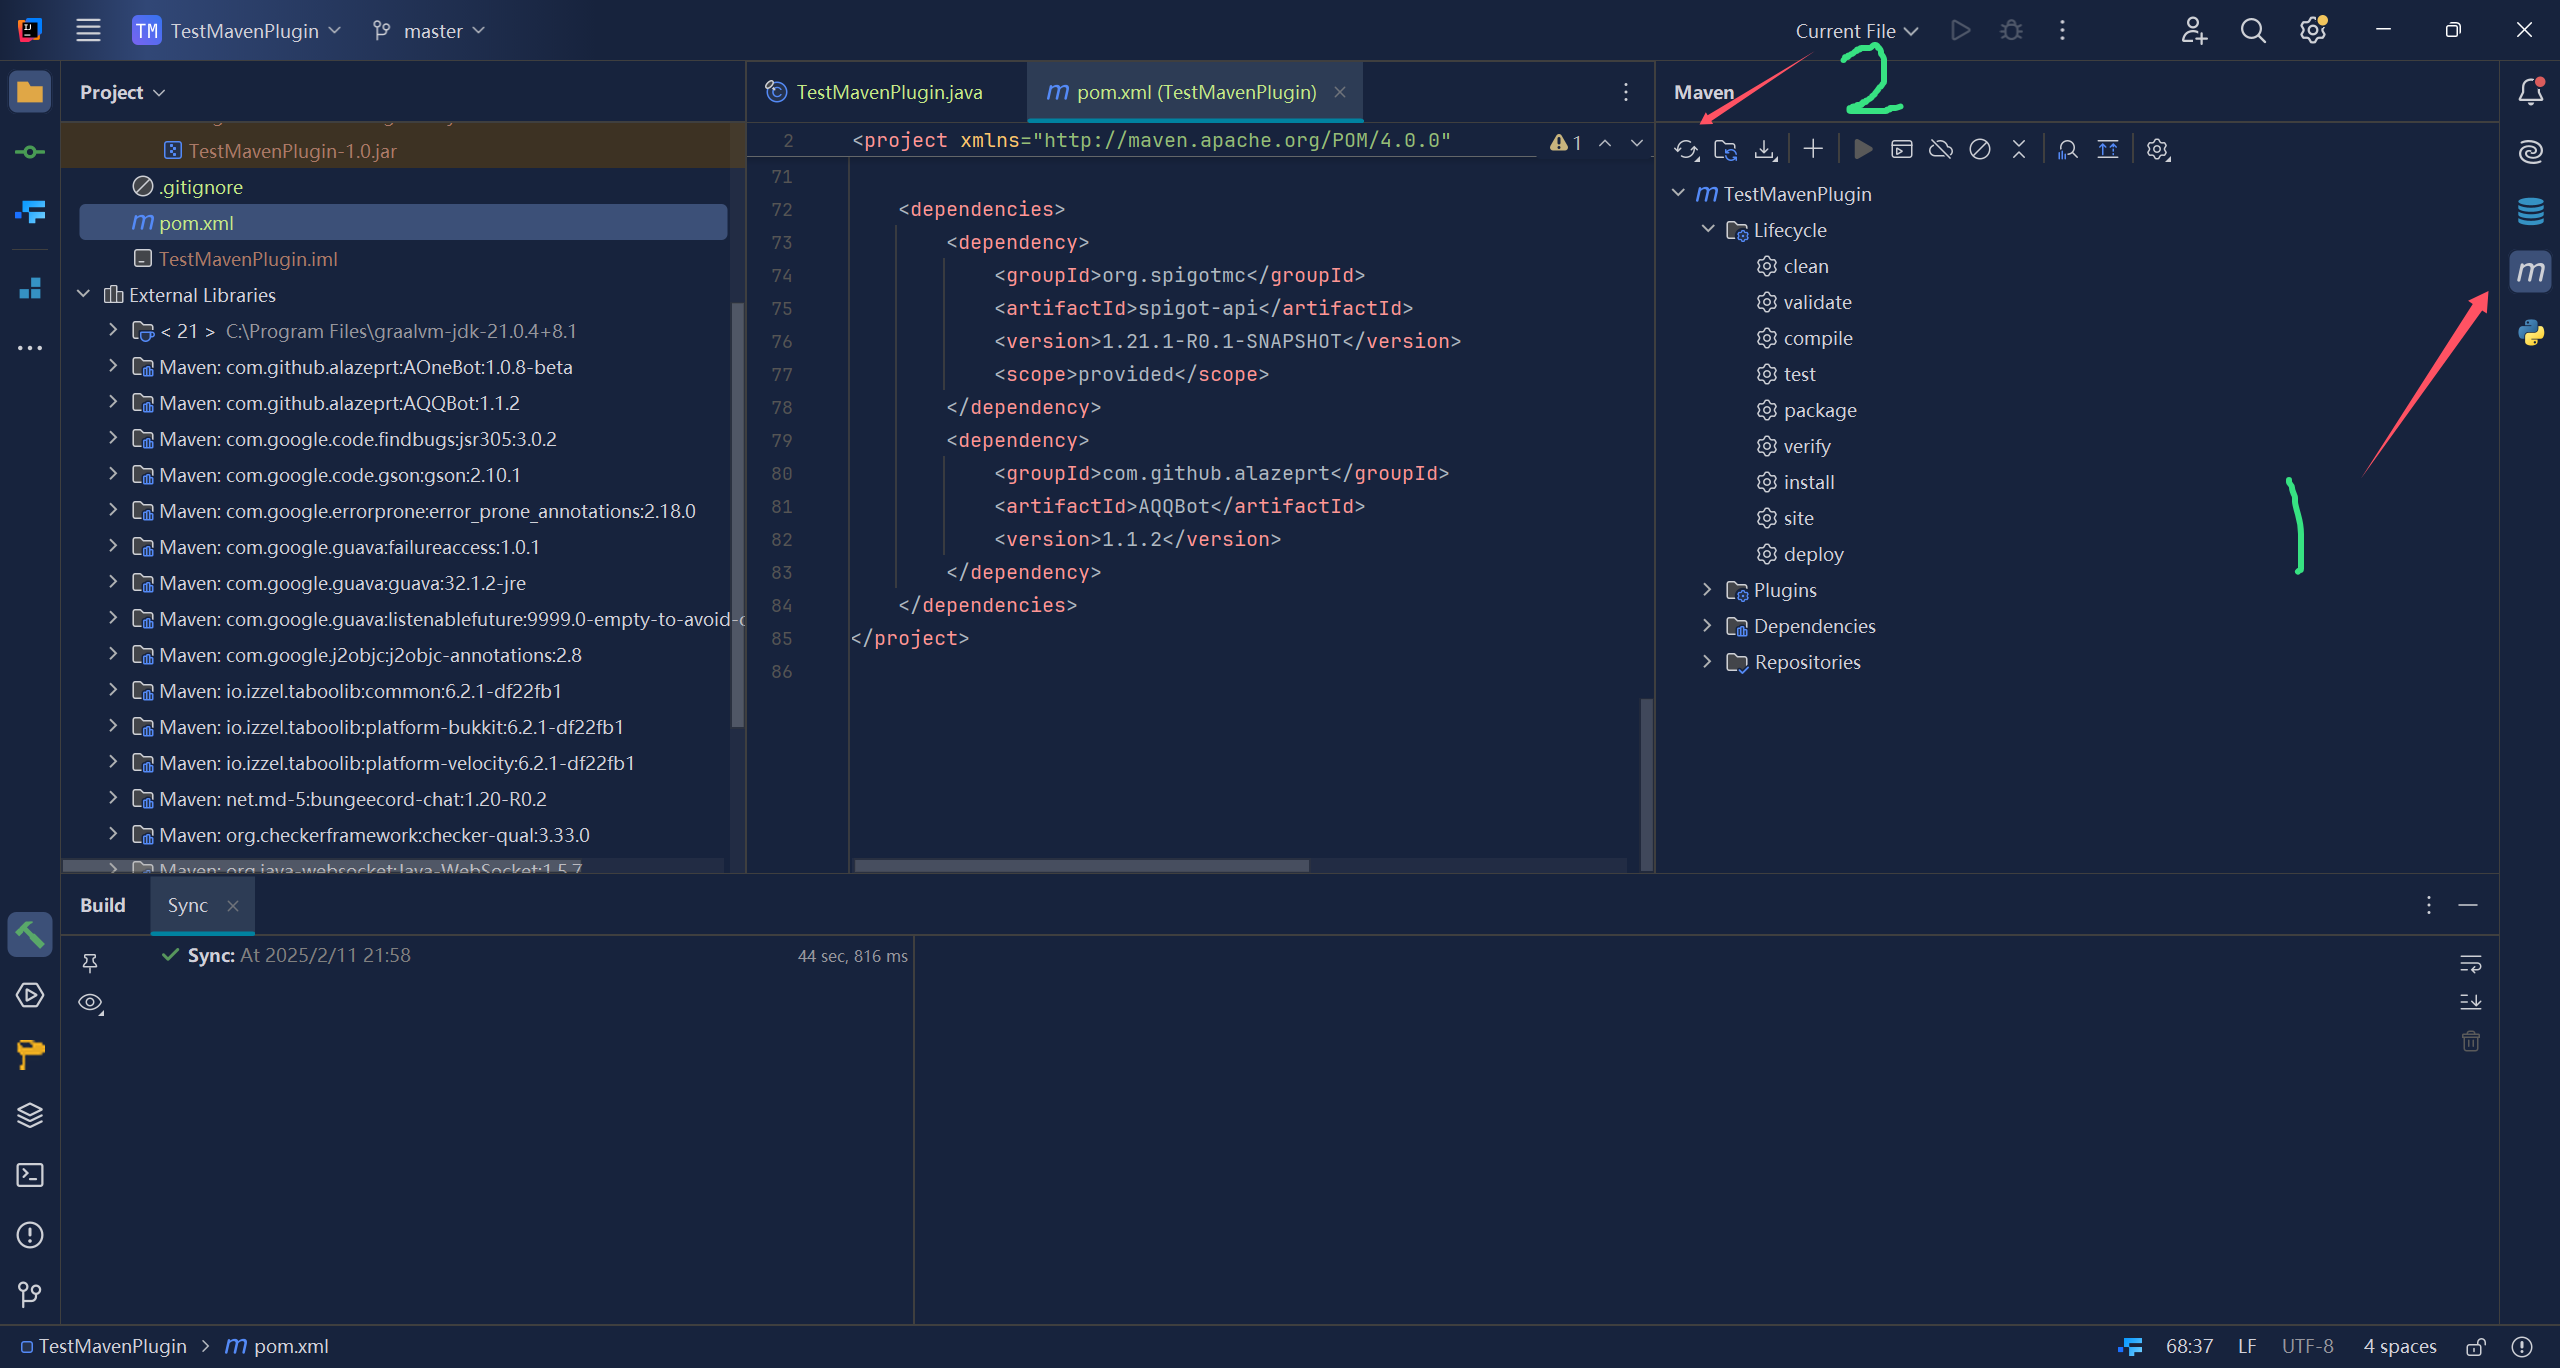Screen dimensions: 2560x1368
Task: Run Maven build with gray play icon
Action: click(x=1862, y=150)
